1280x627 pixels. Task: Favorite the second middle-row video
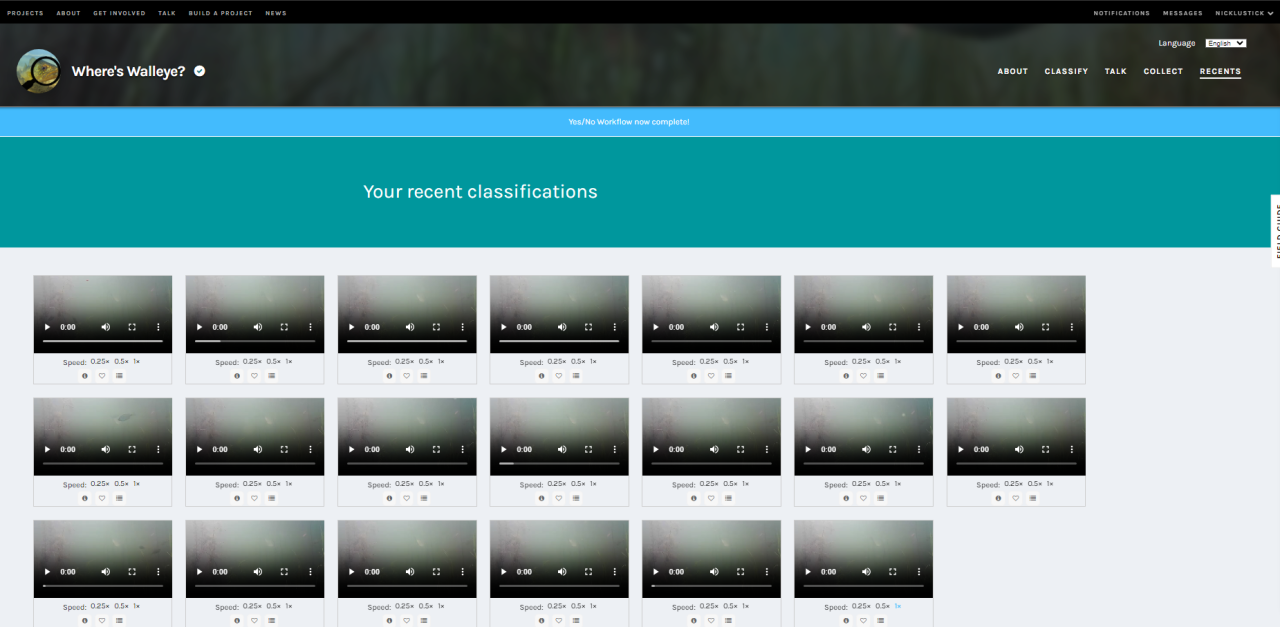click(x=254, y=498)
